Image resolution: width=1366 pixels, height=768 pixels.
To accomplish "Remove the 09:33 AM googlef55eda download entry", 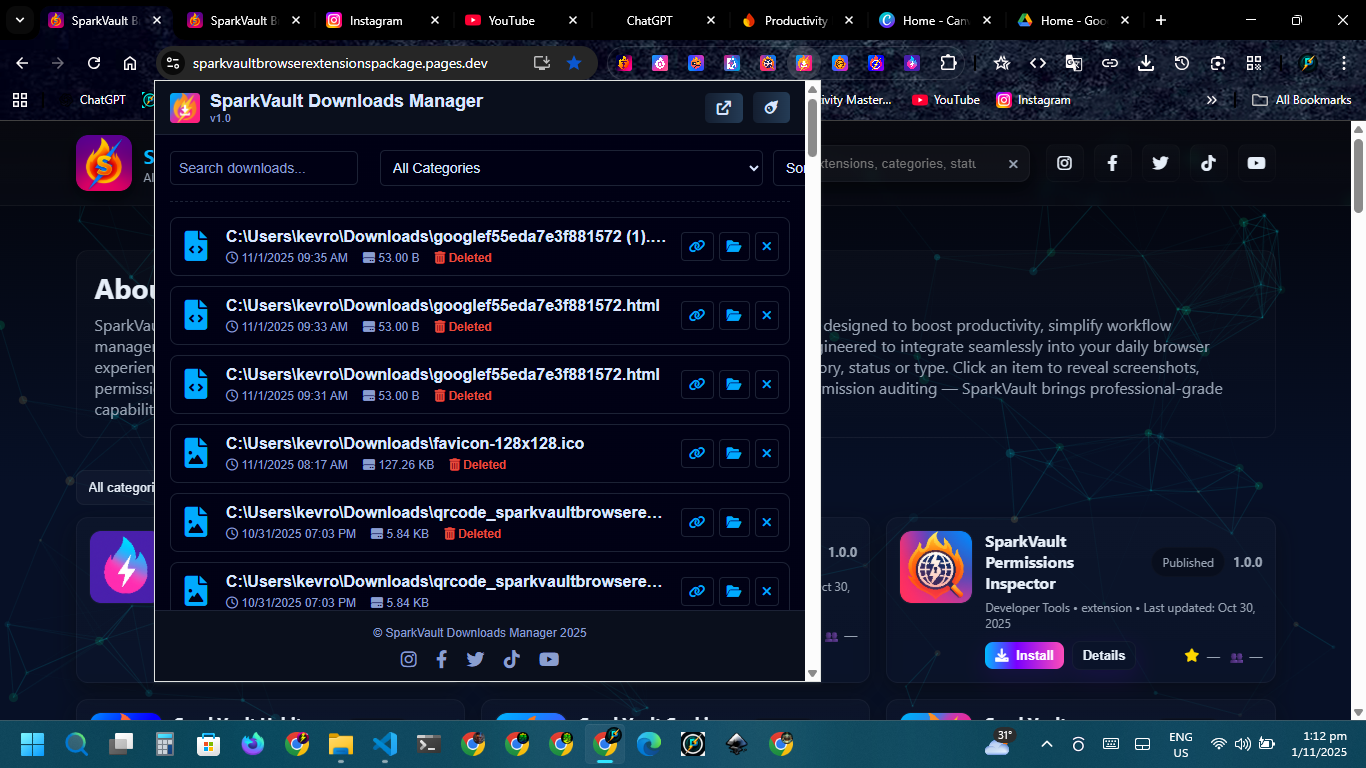I will [767, 316].
